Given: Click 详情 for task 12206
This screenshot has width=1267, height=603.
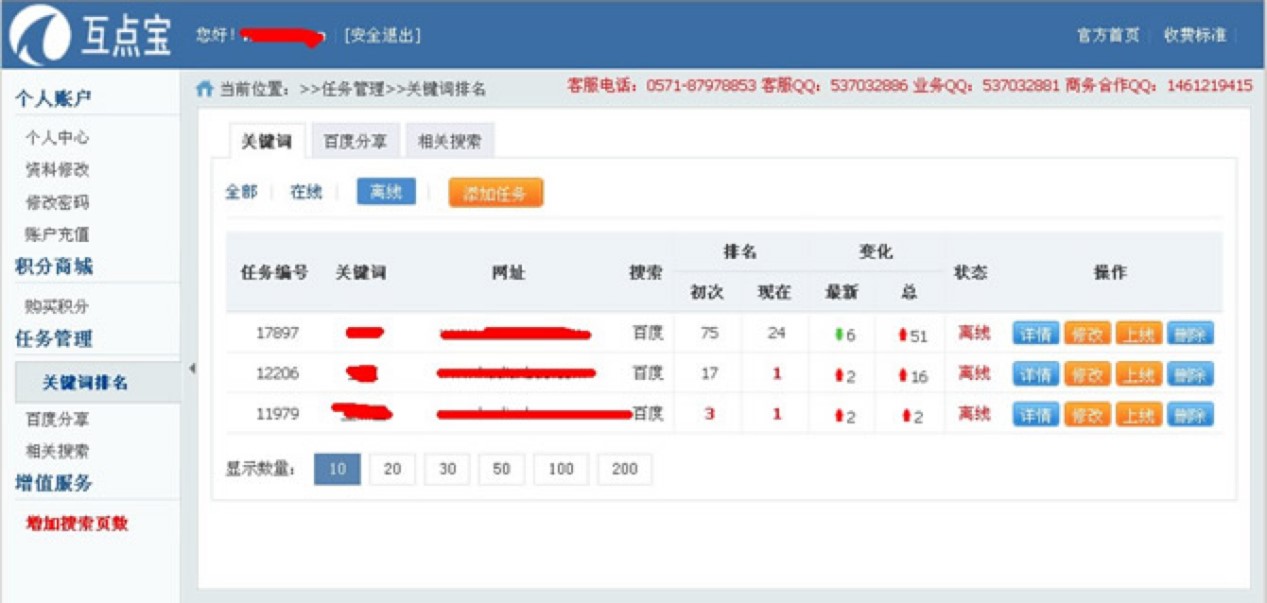Looking at the screenshot, I should coord(1035,374).
